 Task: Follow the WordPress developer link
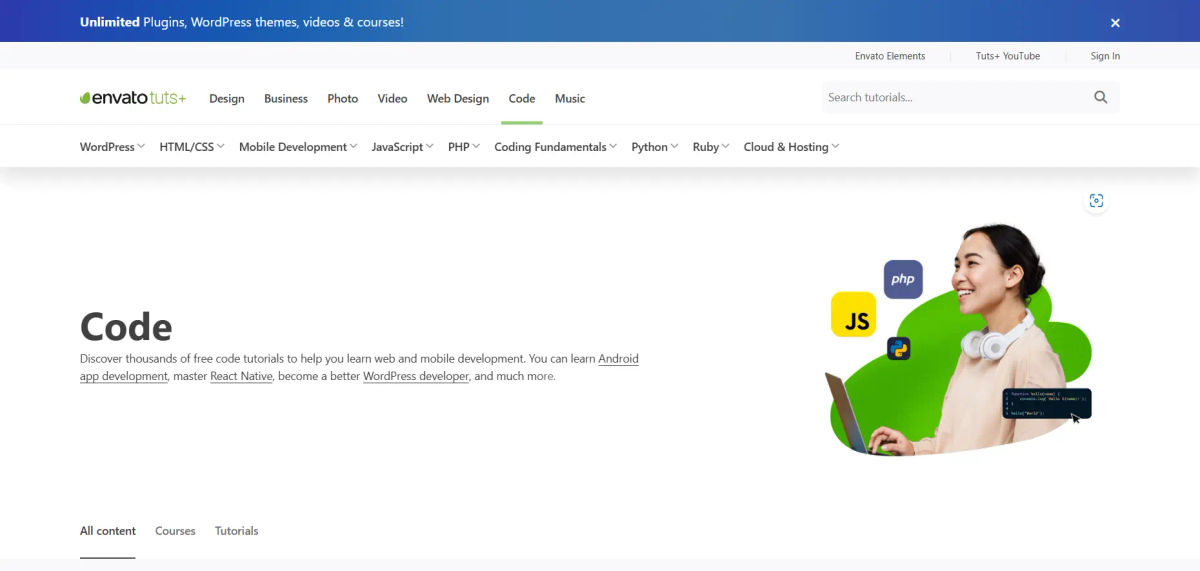(x=416, y=376)
